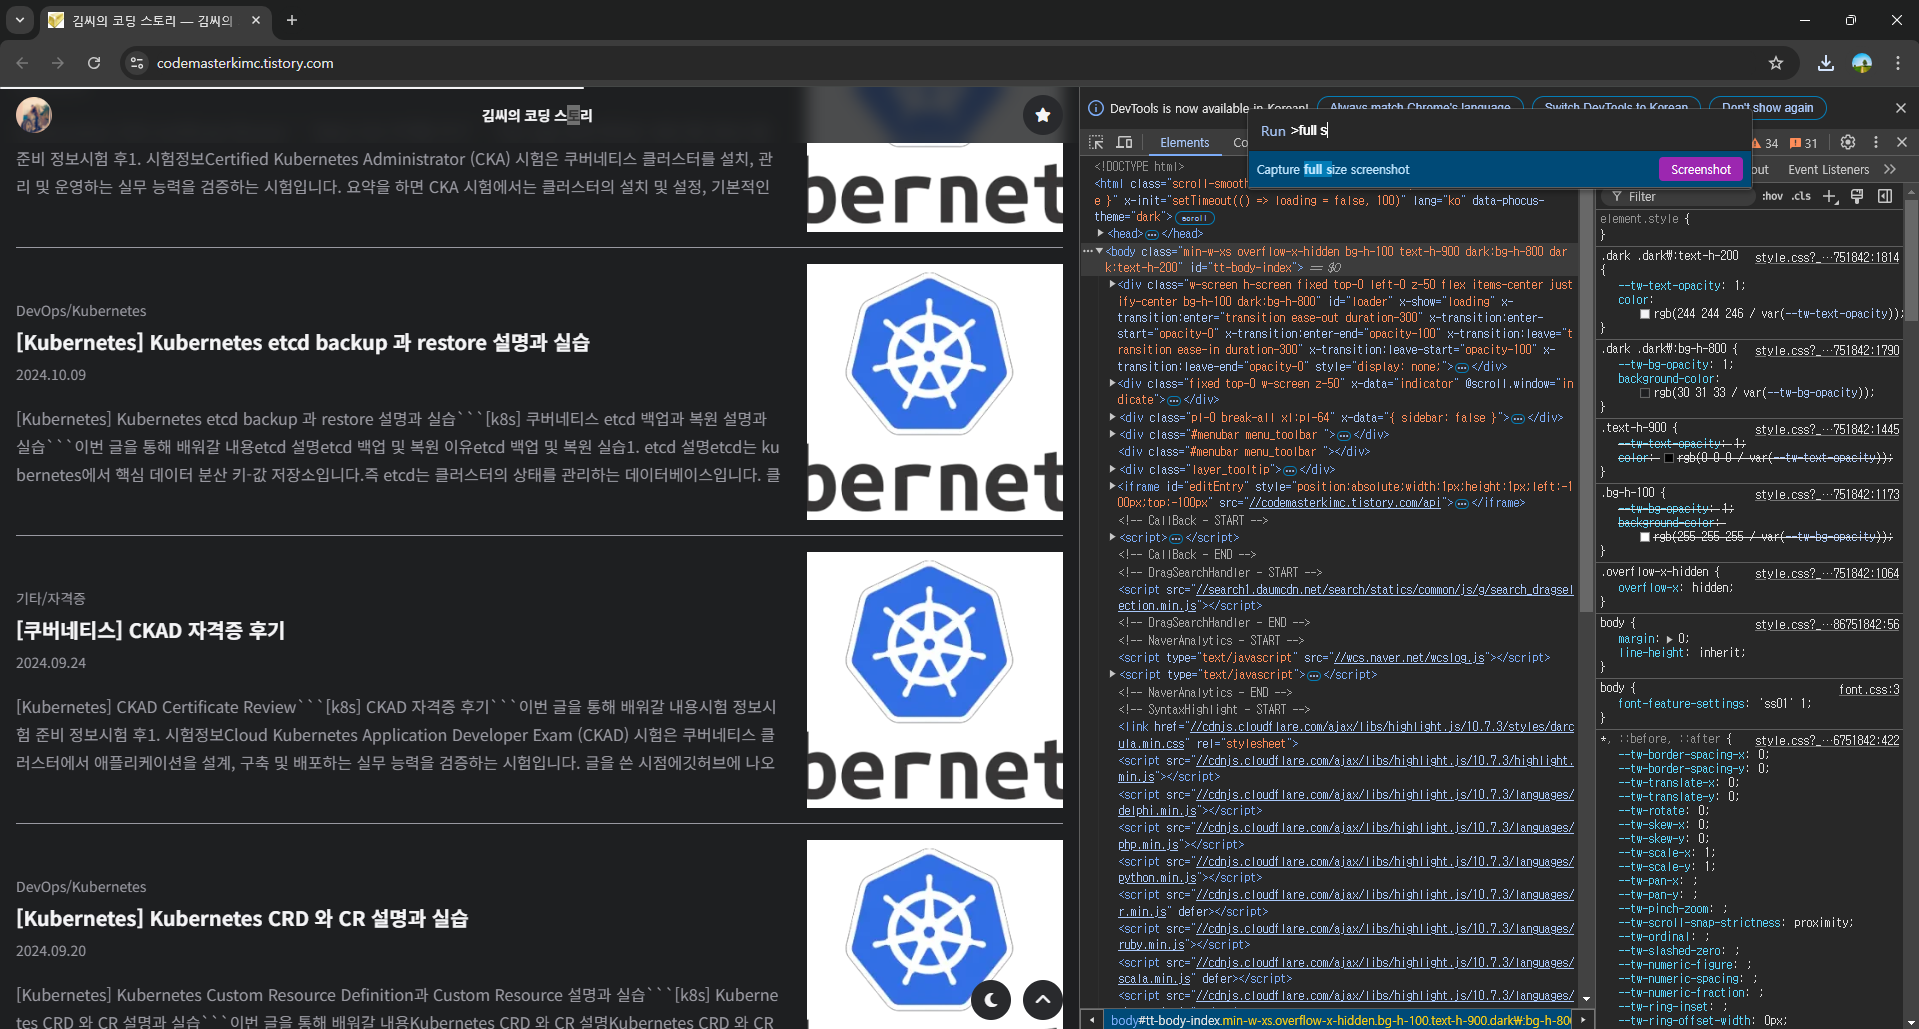The image size is (1919, 1029).
Task: Open DevTools more options menu
Action: tap(1876, 142)
